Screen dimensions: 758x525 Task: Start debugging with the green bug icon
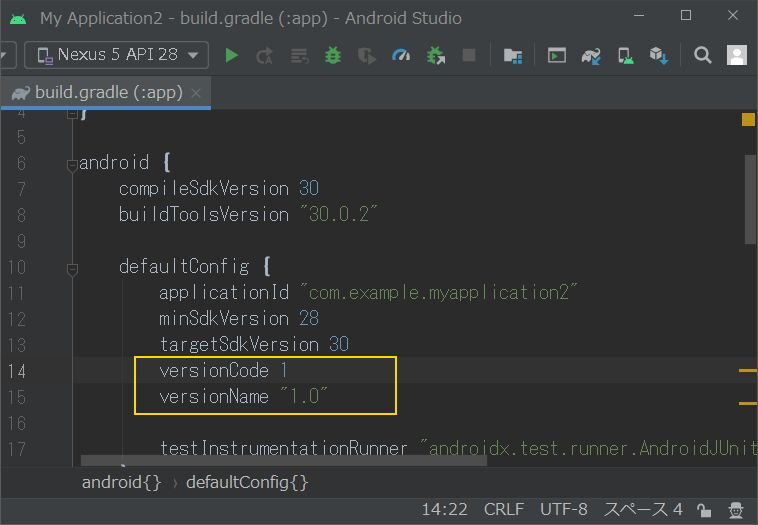point(333,56)
